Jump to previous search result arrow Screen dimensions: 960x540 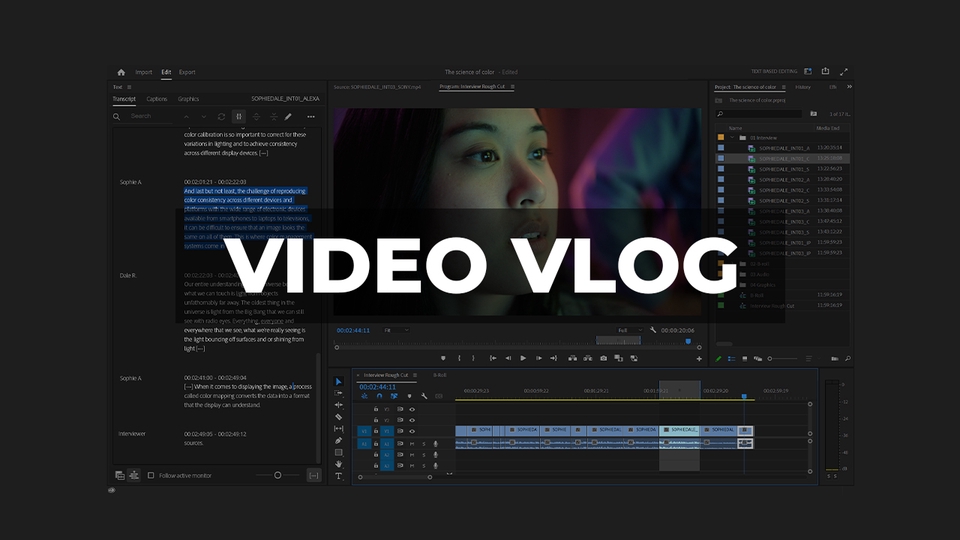pyautogui.click(x=186, y=116)
